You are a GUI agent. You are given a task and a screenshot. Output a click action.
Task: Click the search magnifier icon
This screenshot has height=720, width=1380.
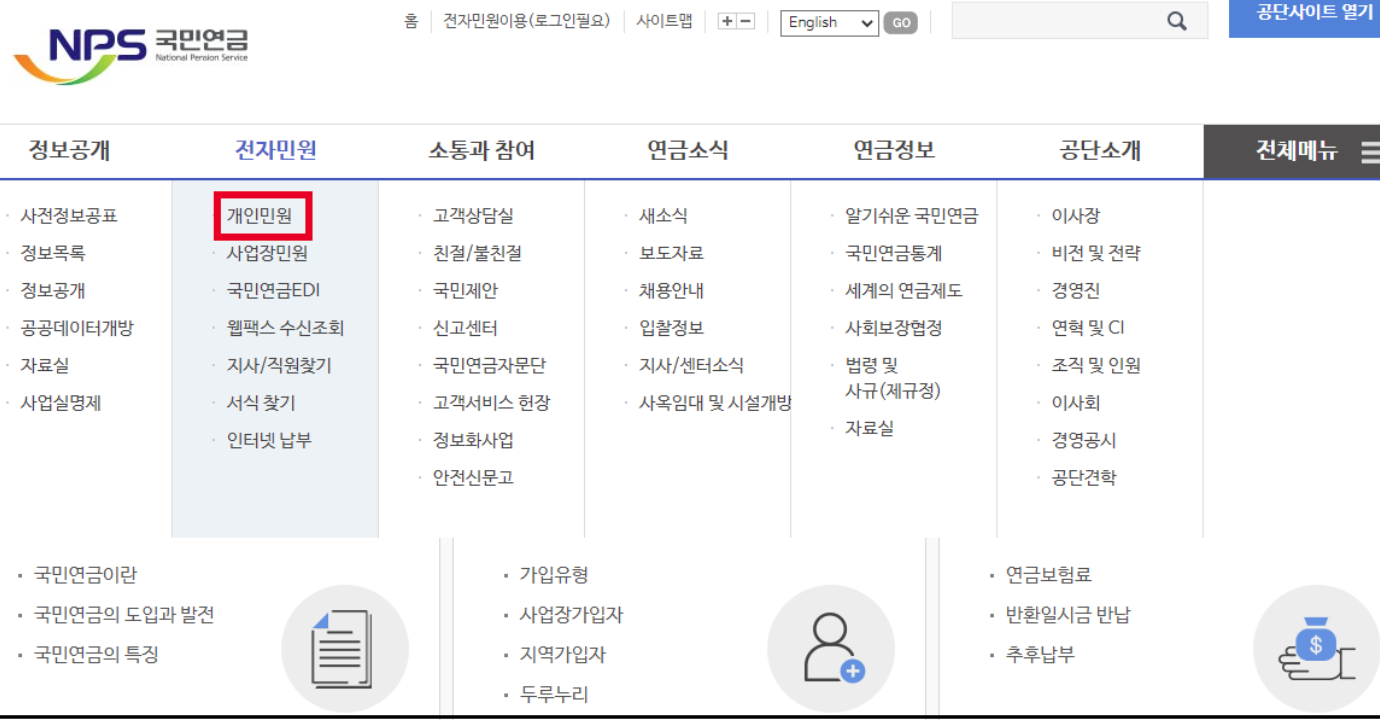pos(1176,20)
